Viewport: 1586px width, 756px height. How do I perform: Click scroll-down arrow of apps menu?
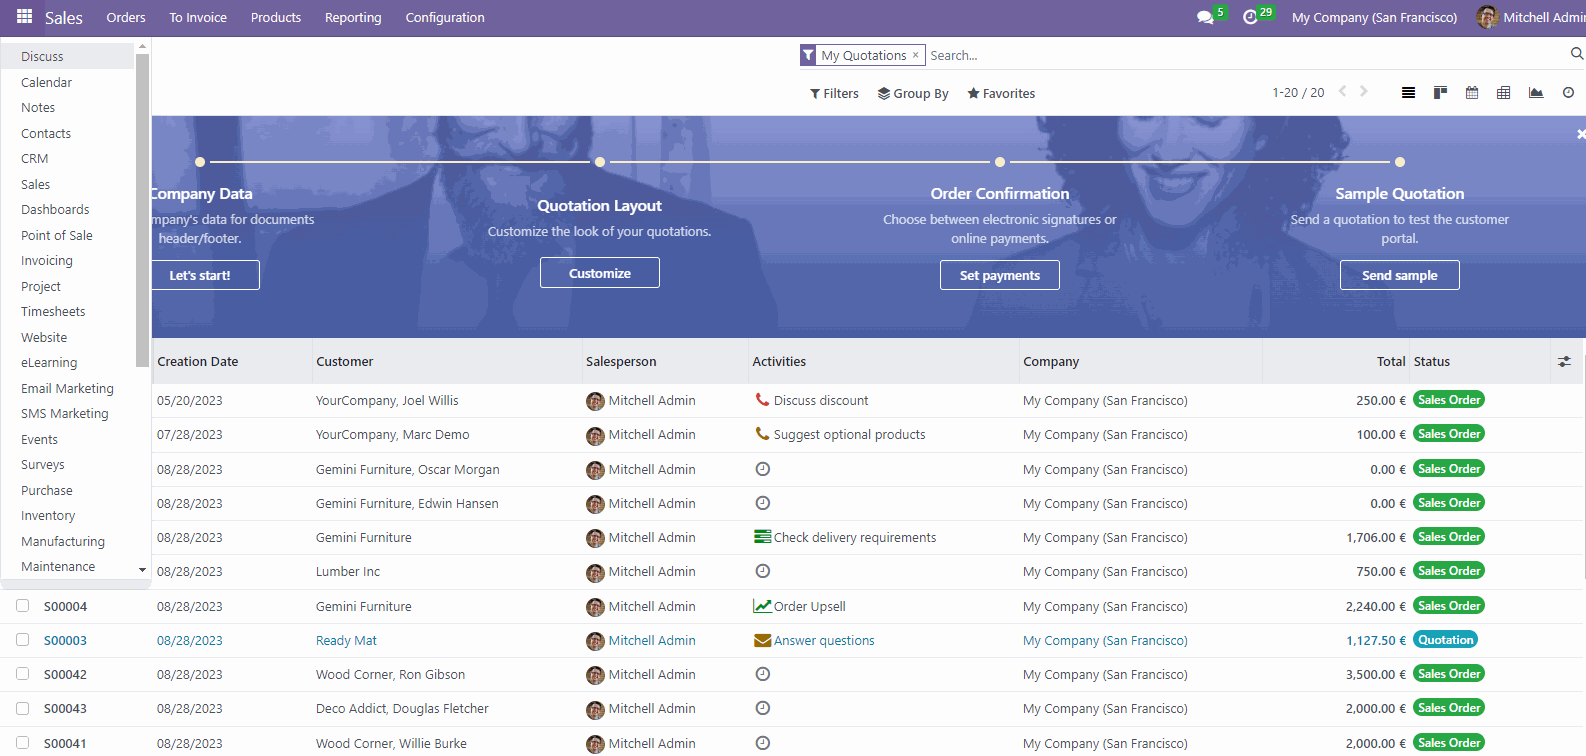(142, 570)
